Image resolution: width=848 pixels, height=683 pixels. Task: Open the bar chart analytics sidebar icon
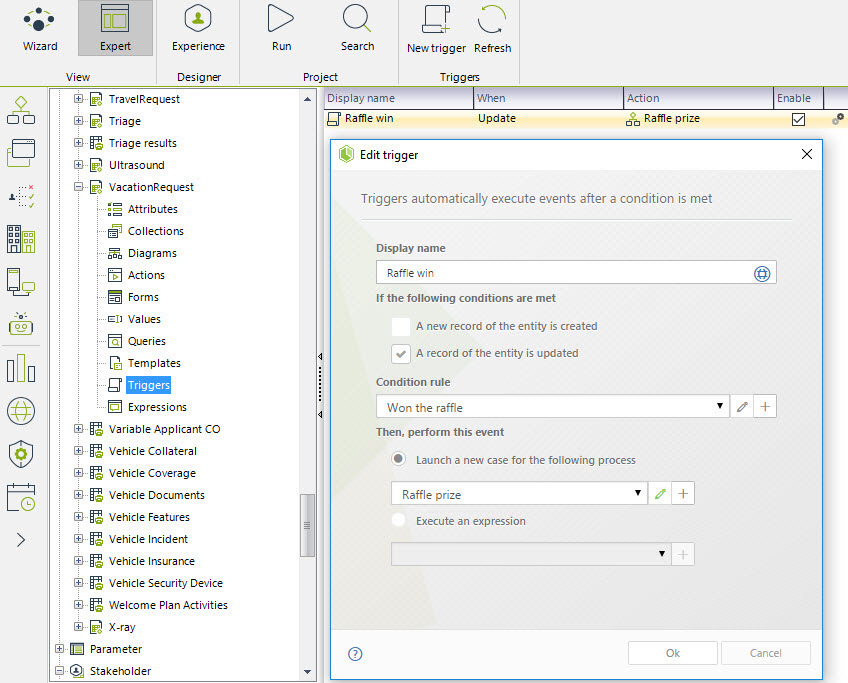coord(21,368)
